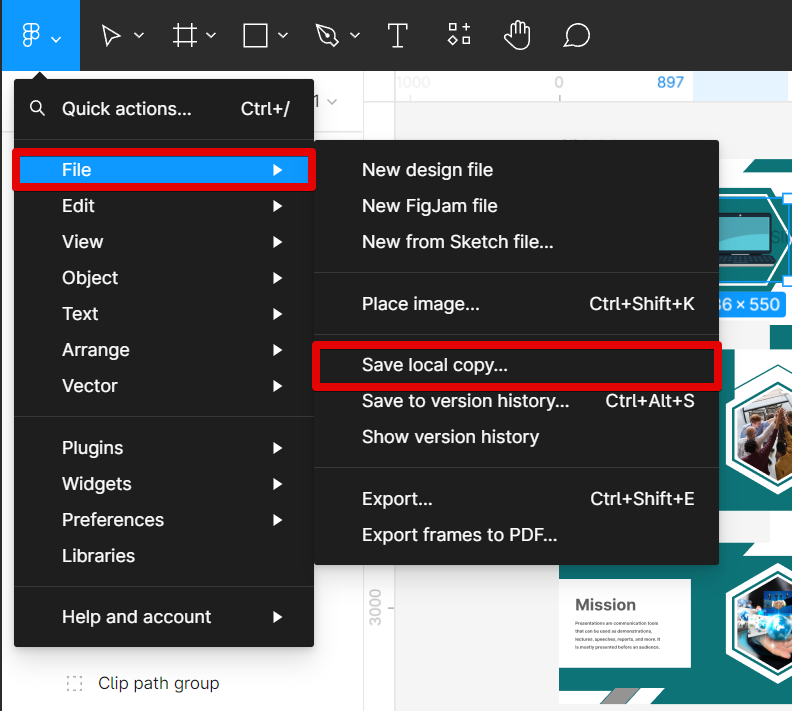The image size is (792, 711).
Task: Expand the shape tools dropdown chevron
Action: point(283,37)
